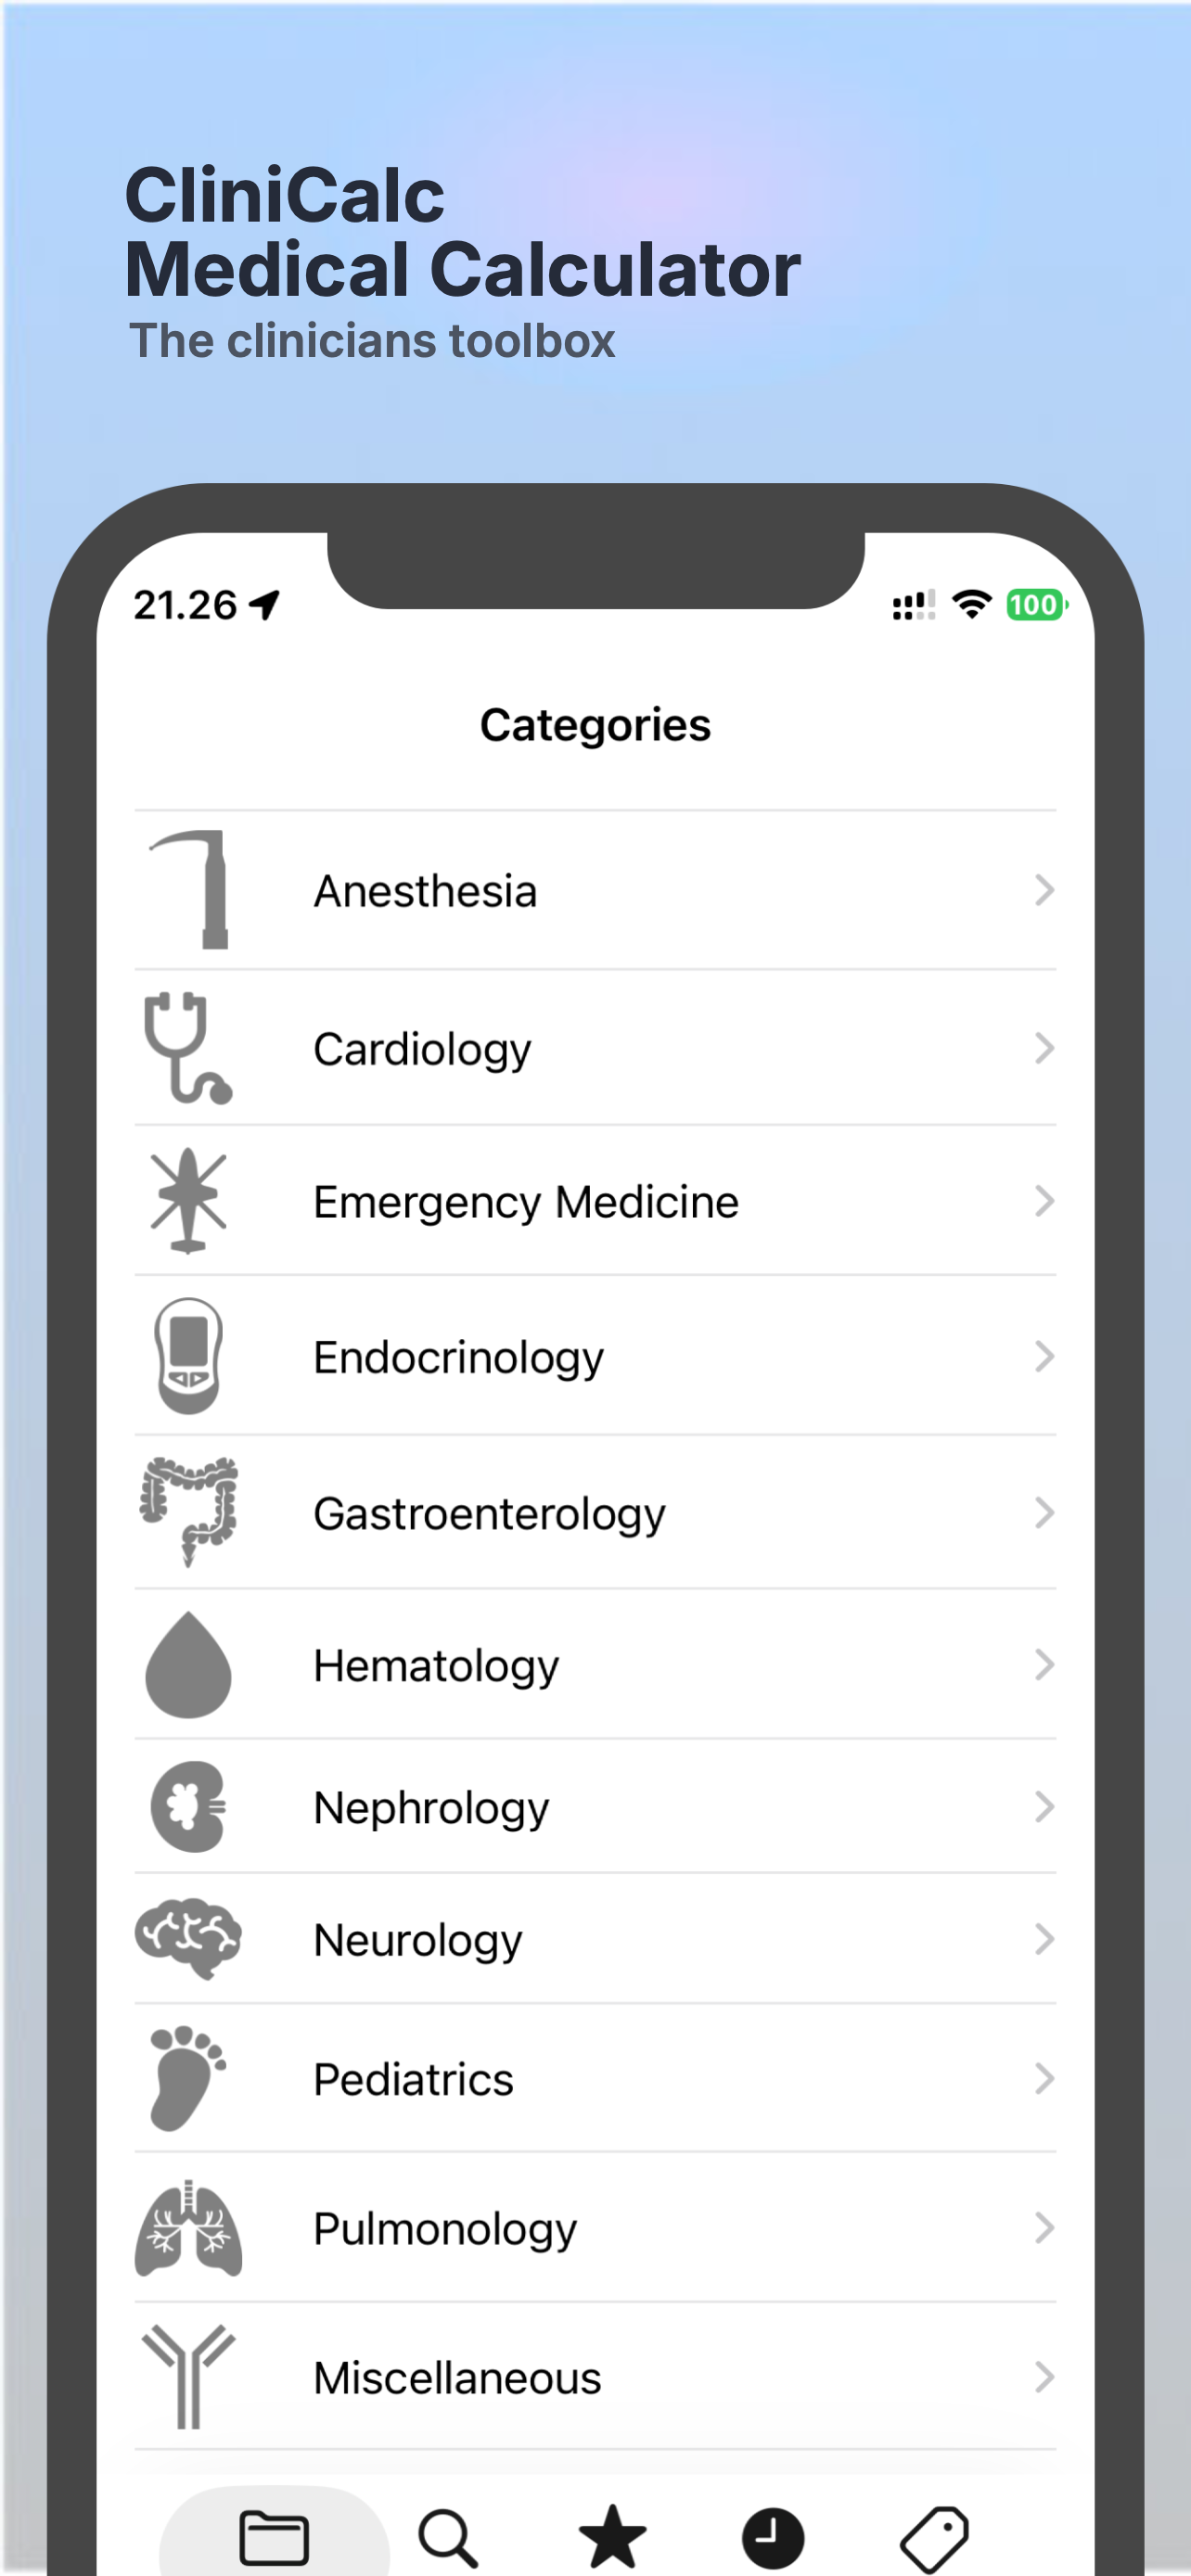Check the battery indicator in status bar
The image size is (1191, 2576).
pyautogui.click(x=1034, y=604)
